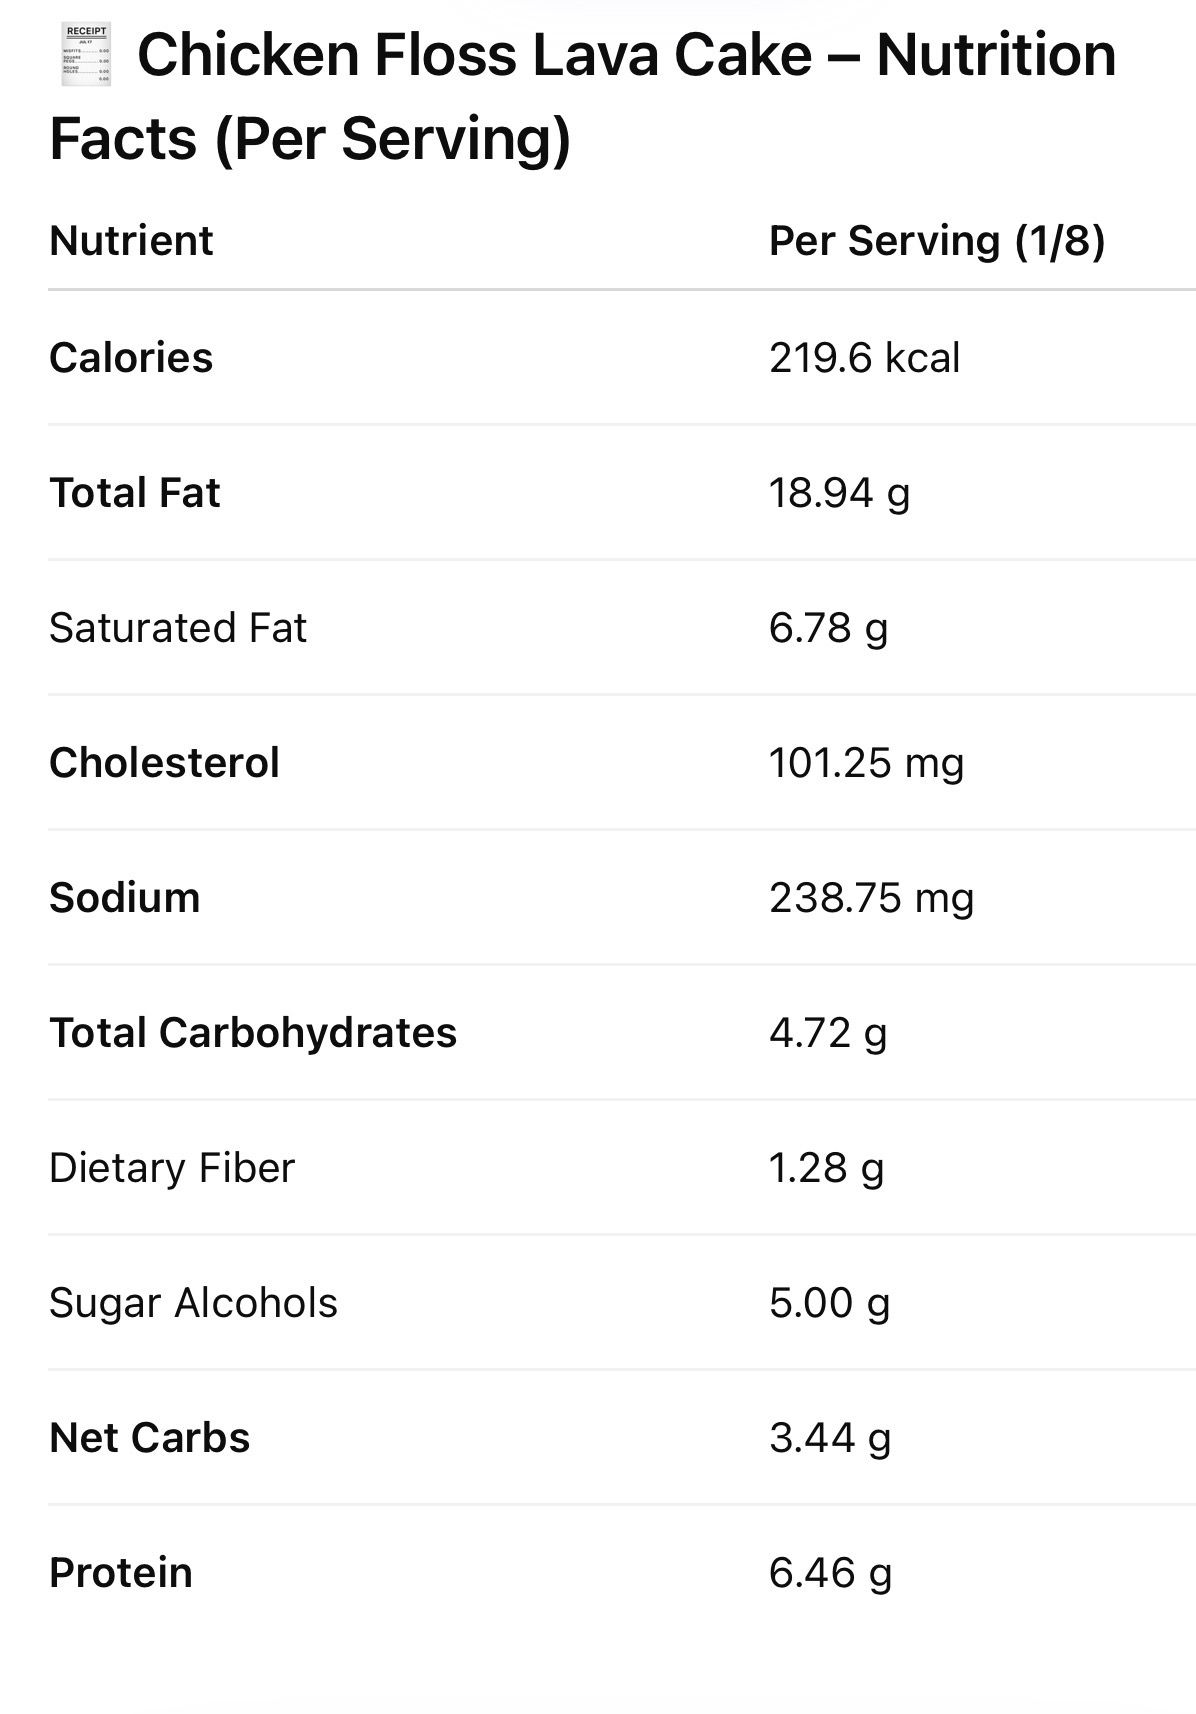Select the 5.00 g sugar alcohols value
1196x1714 pixels.
pyautogui.click(x=829, y=1303)
